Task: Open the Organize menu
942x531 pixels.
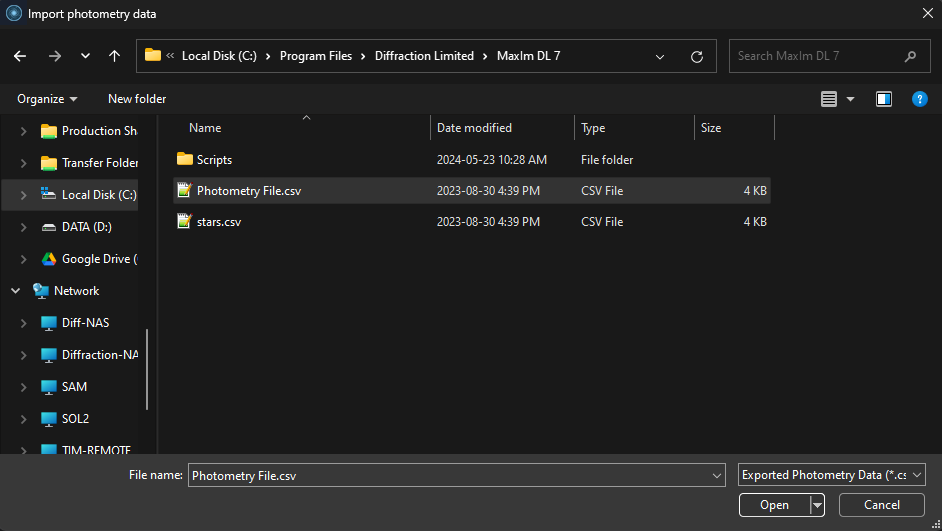Action: pyautogui.click(x=47, y=99)
